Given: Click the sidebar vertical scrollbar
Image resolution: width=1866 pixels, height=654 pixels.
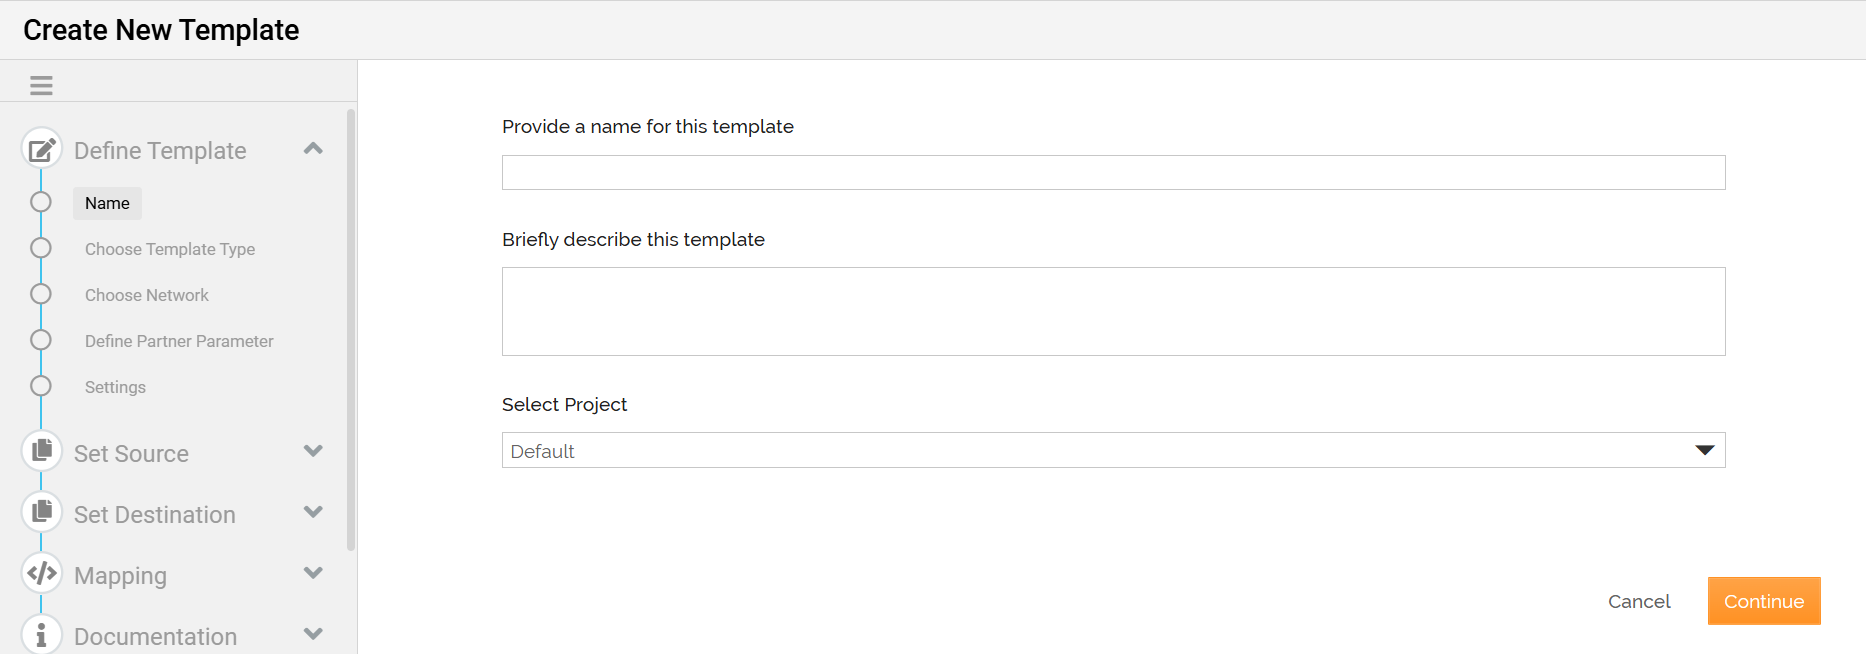Looking at the screenshot, I should click(x=351, y=330).
